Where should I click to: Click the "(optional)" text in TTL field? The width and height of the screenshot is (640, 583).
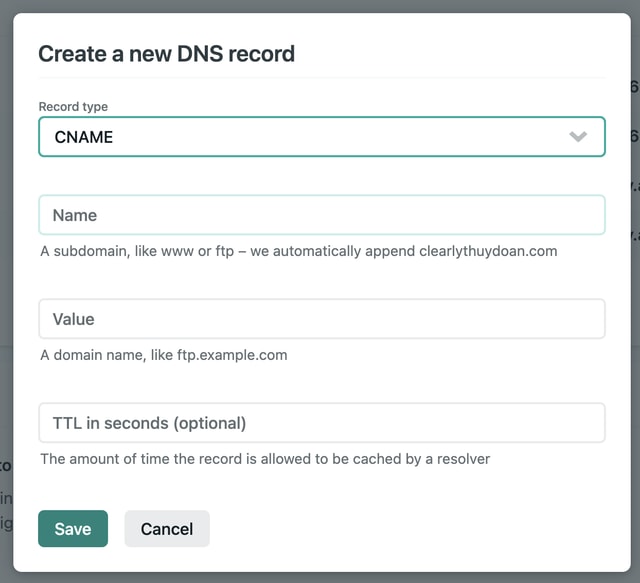click(210, 423)
